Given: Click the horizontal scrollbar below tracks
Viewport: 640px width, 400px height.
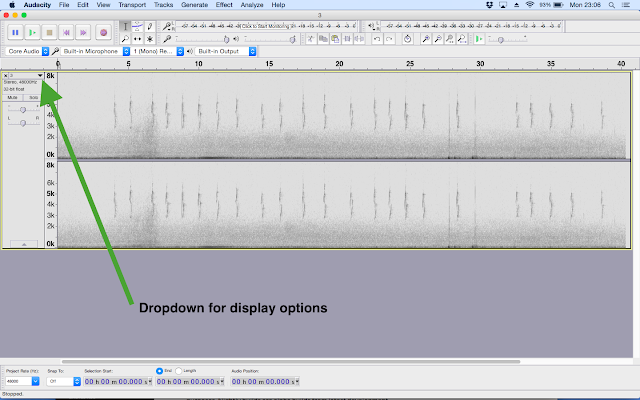Looking at the screenshot, I should pos(291,362).
